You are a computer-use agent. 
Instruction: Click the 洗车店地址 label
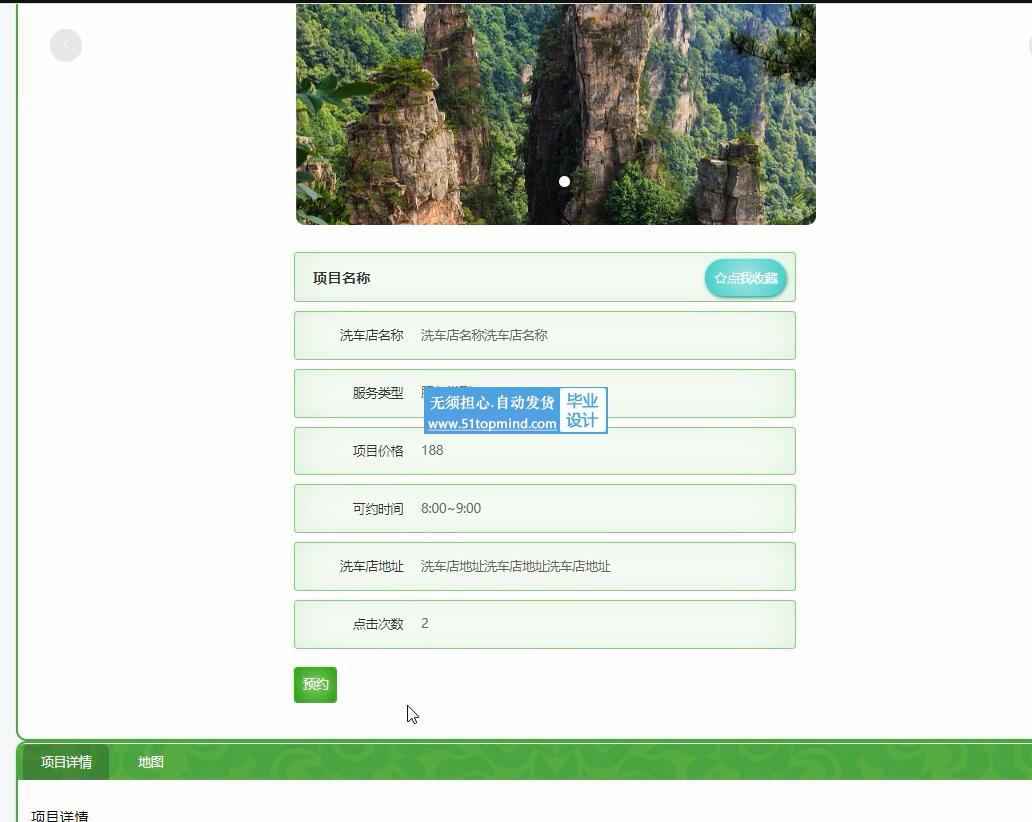pyautogui.click(x=371, y=567)
